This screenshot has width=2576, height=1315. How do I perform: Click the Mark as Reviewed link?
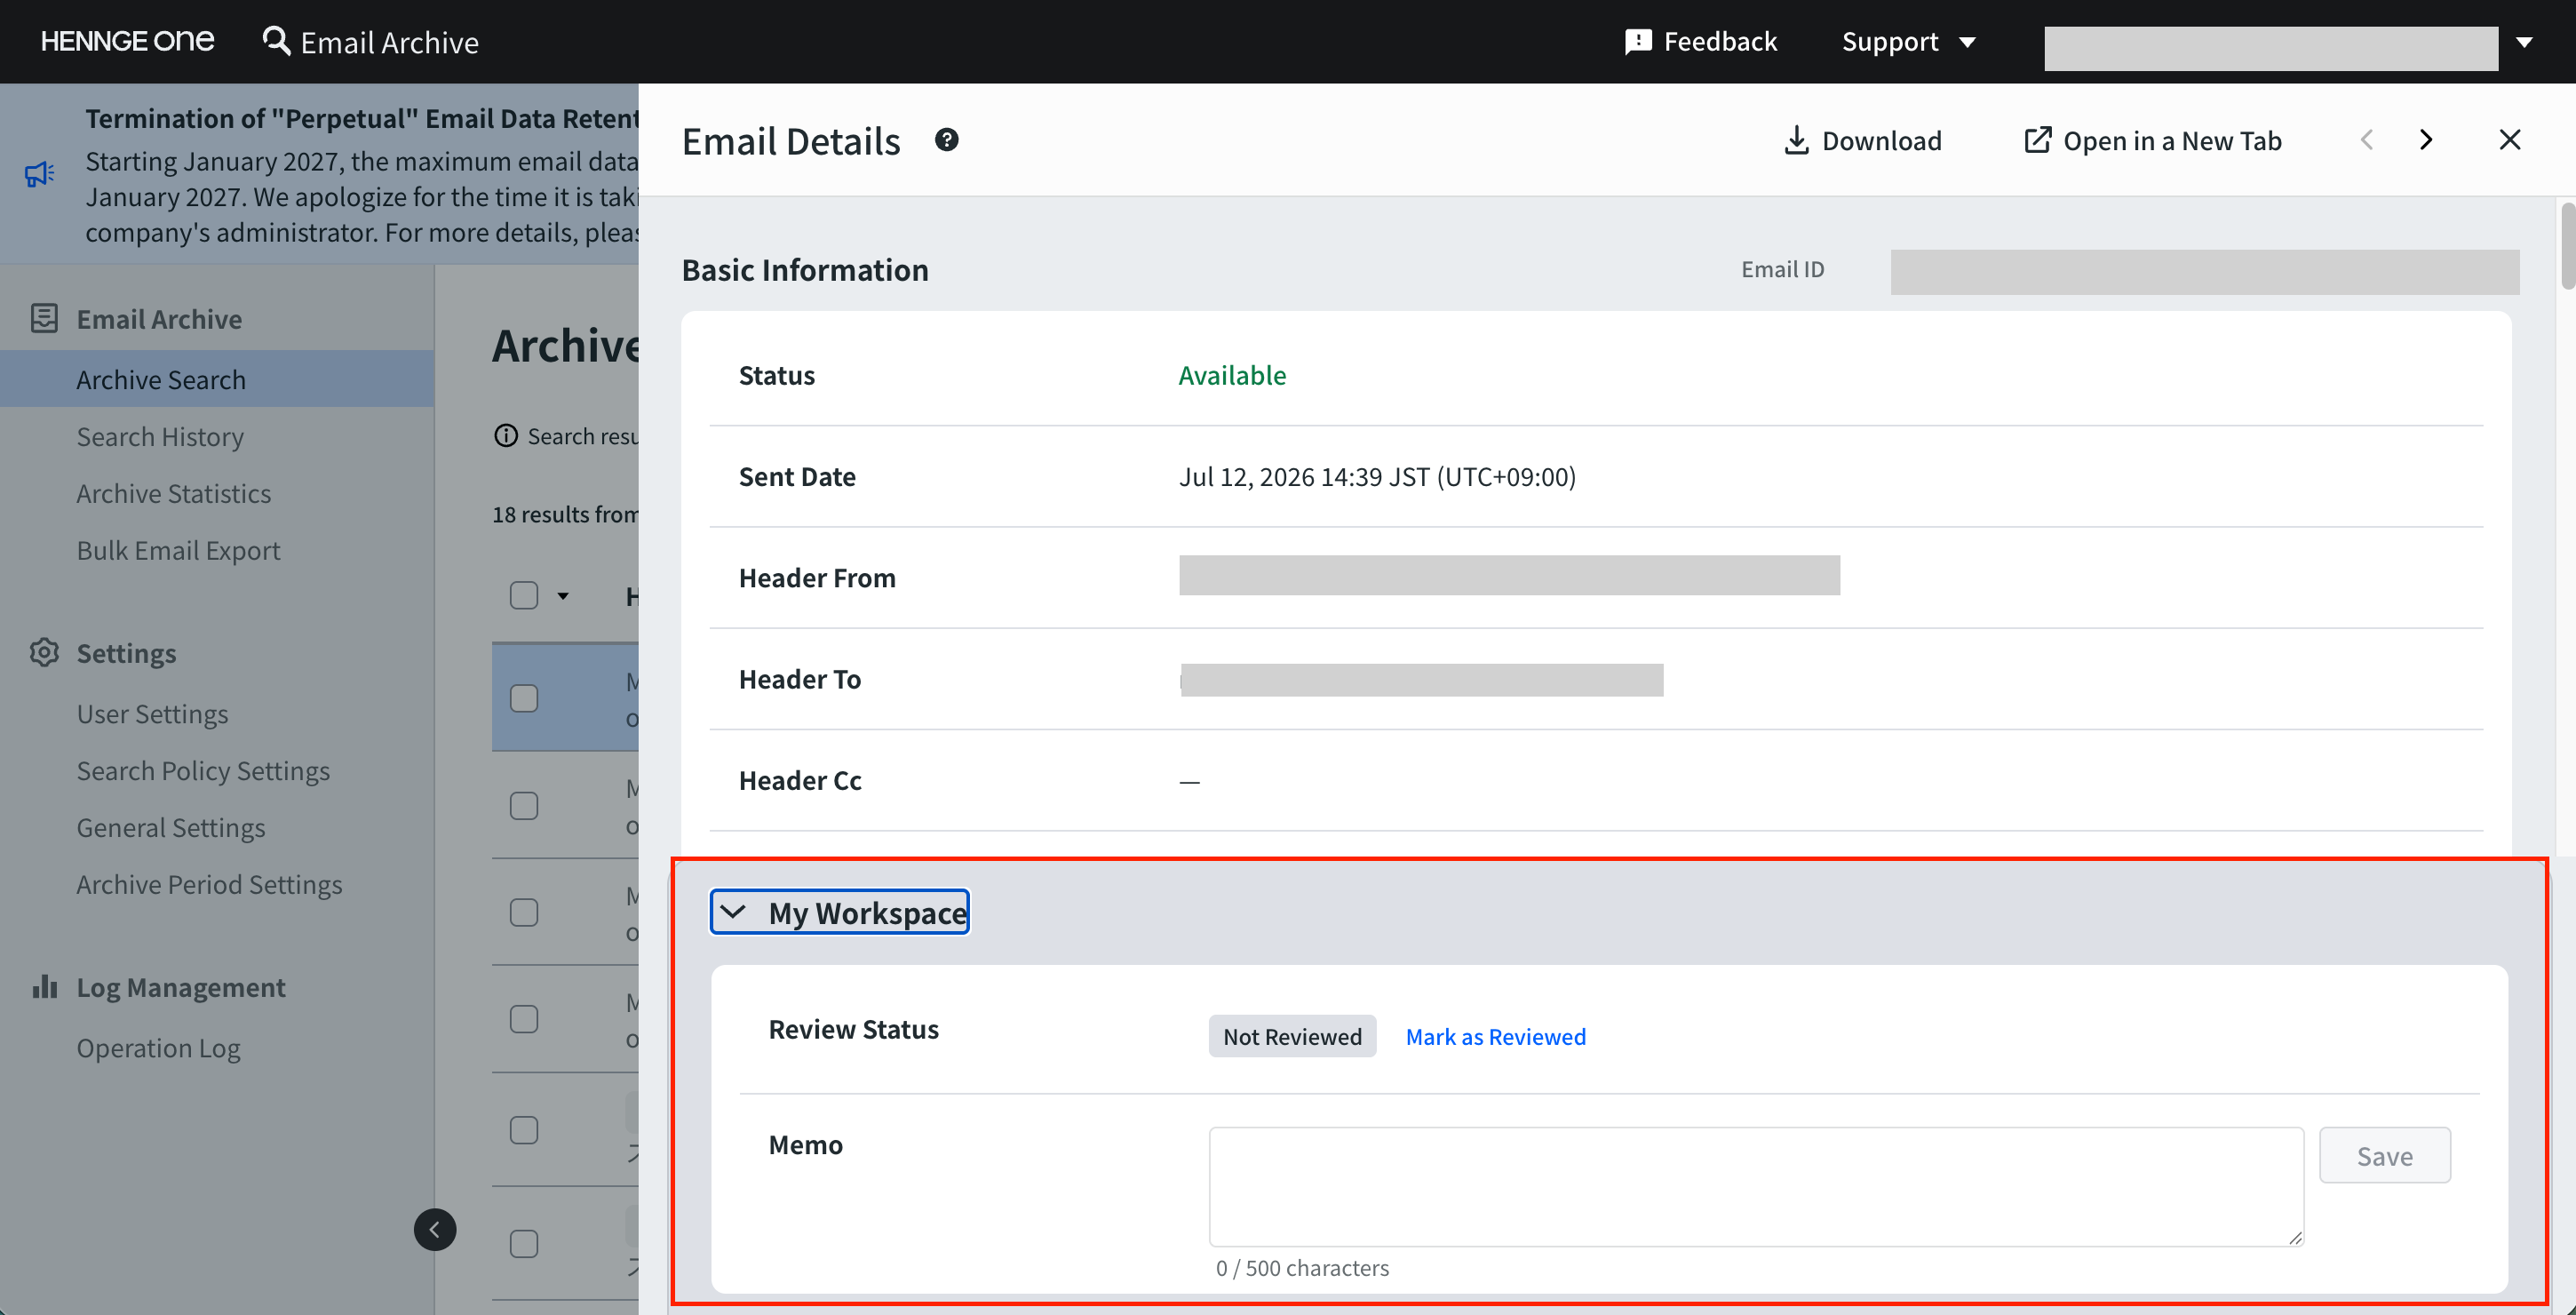1495,1037
